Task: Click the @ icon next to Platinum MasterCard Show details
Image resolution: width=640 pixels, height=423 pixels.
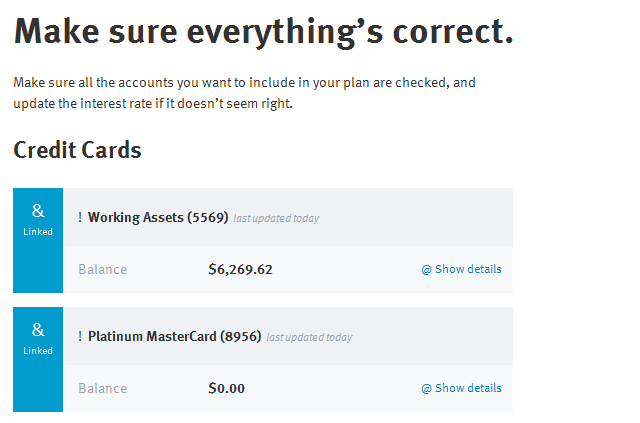Action: tap(426, 389)
